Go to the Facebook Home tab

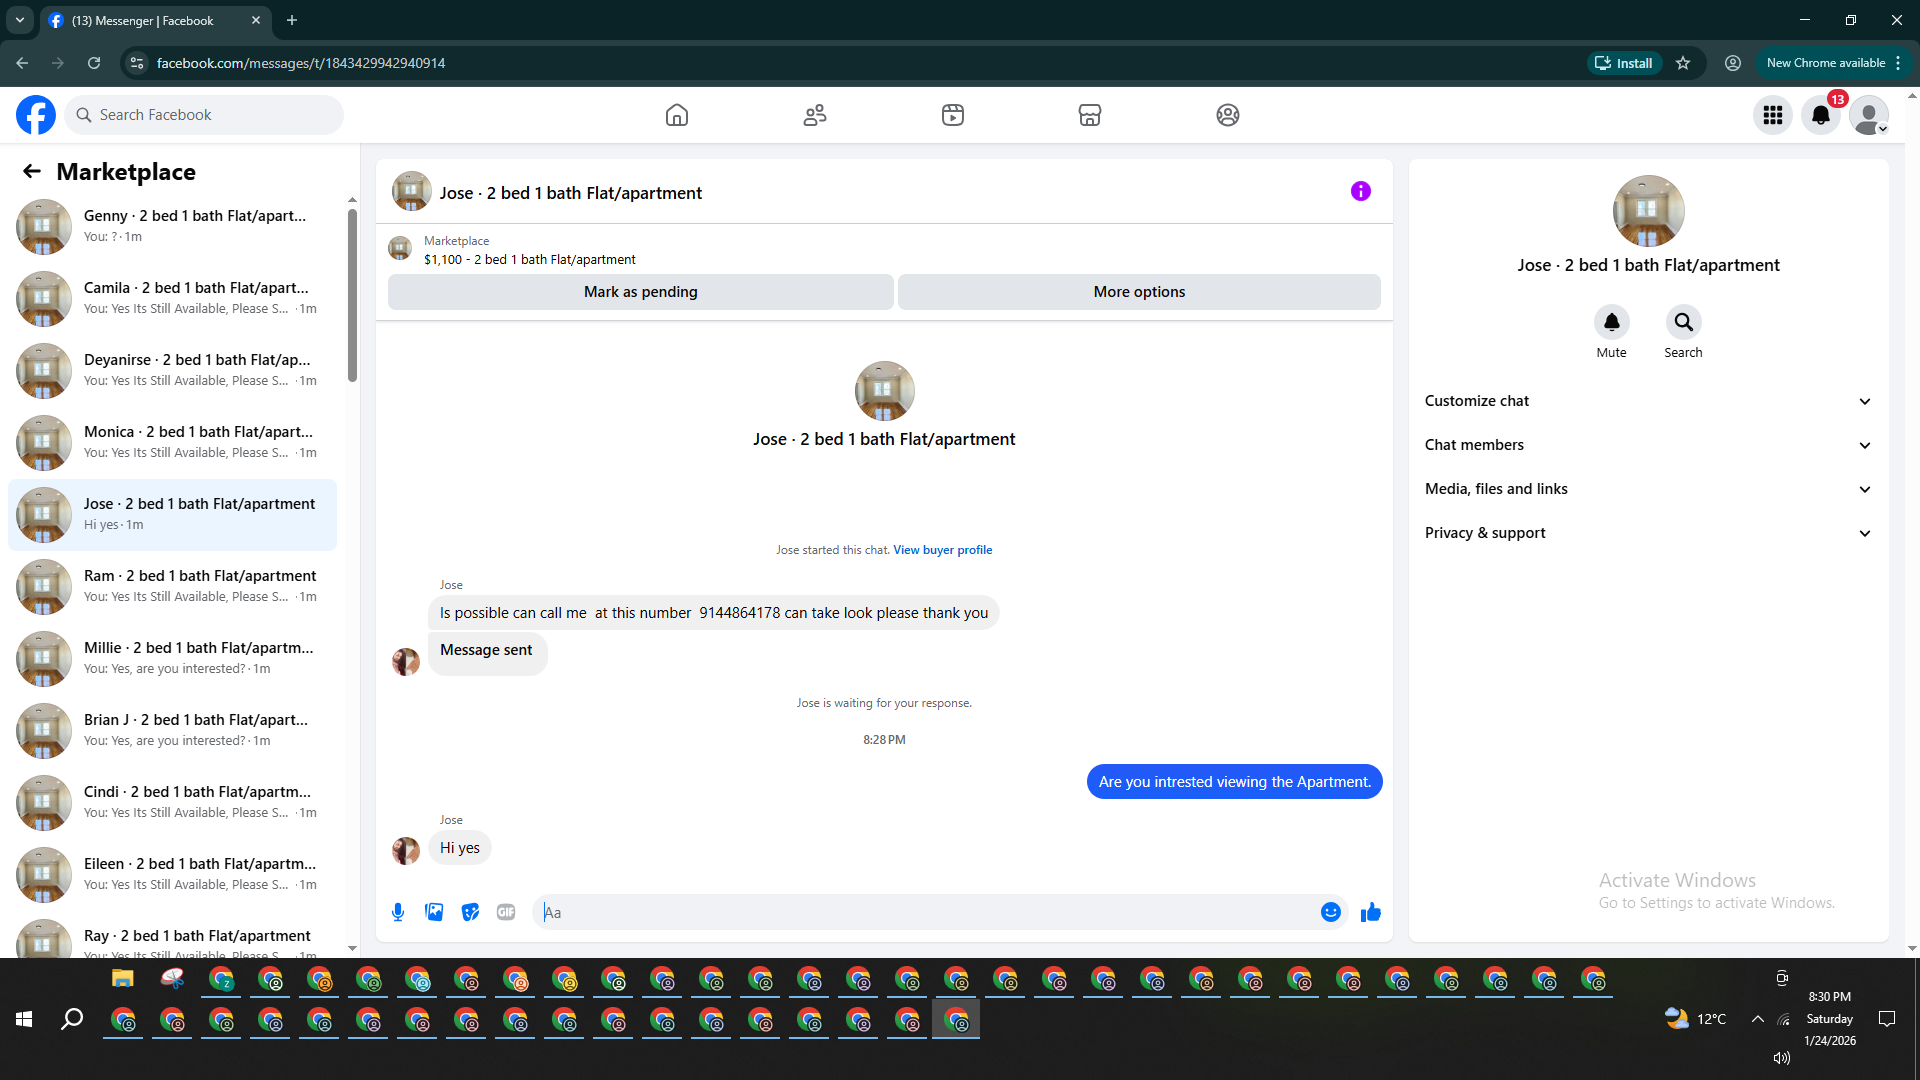click(677, 115)
